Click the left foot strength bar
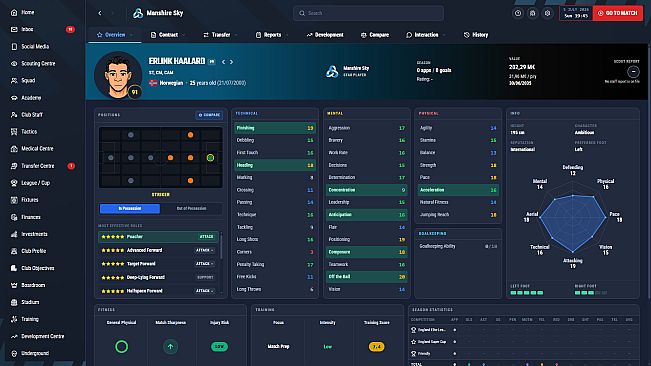This screenshot has width=651, height=366. point(526,293)
